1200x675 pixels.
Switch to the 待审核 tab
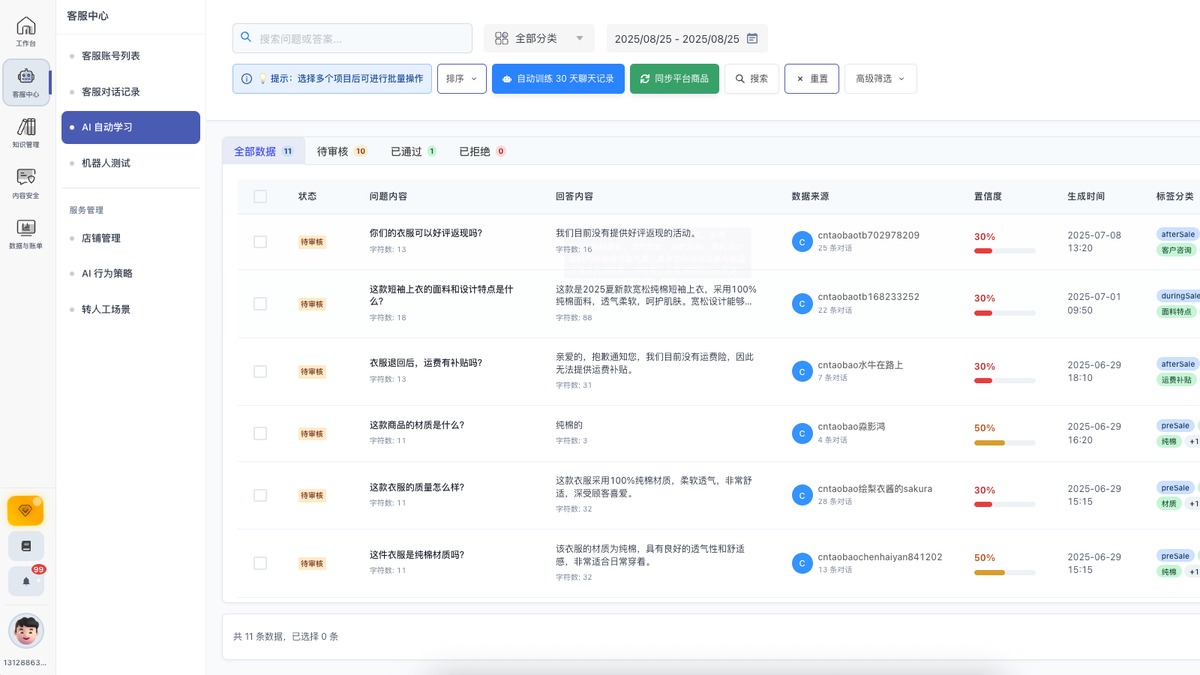pos(342,151)
